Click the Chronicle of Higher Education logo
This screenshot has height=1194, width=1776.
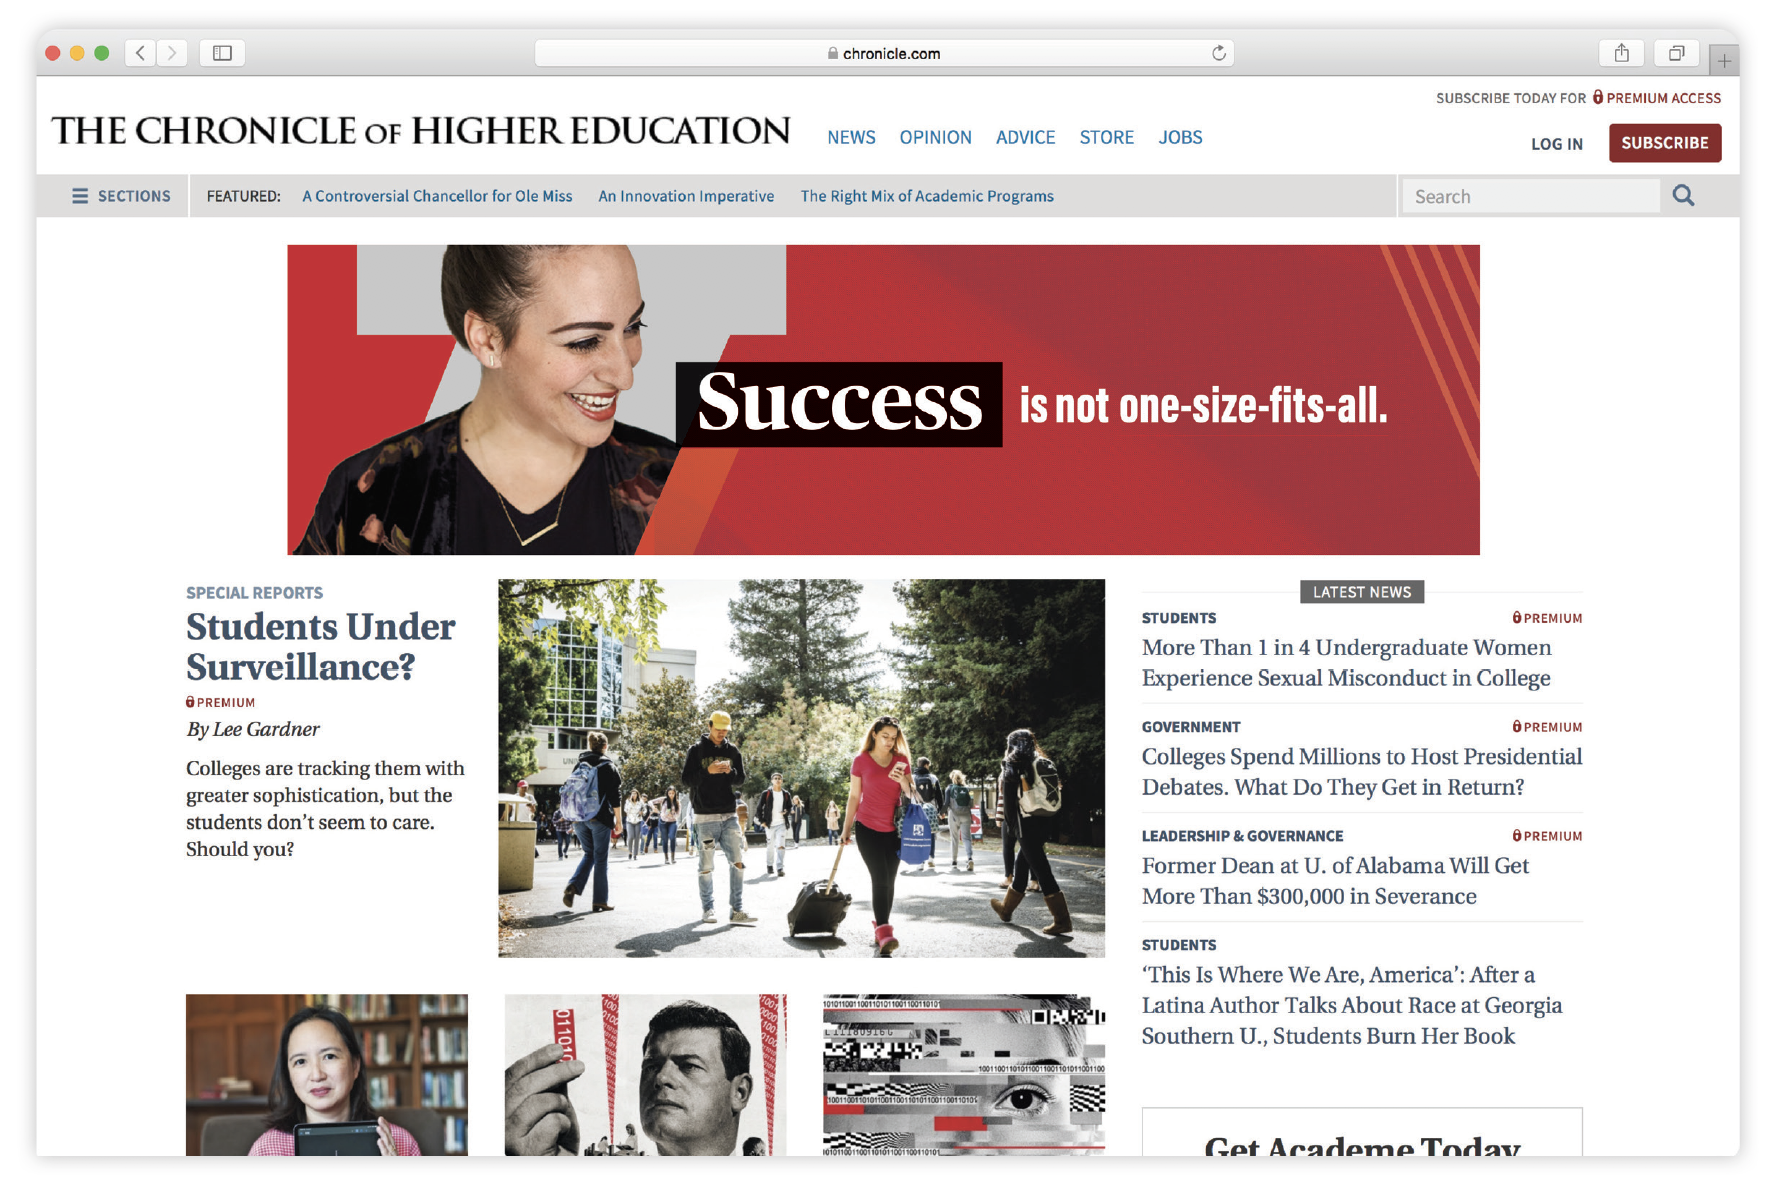point(420,131)
